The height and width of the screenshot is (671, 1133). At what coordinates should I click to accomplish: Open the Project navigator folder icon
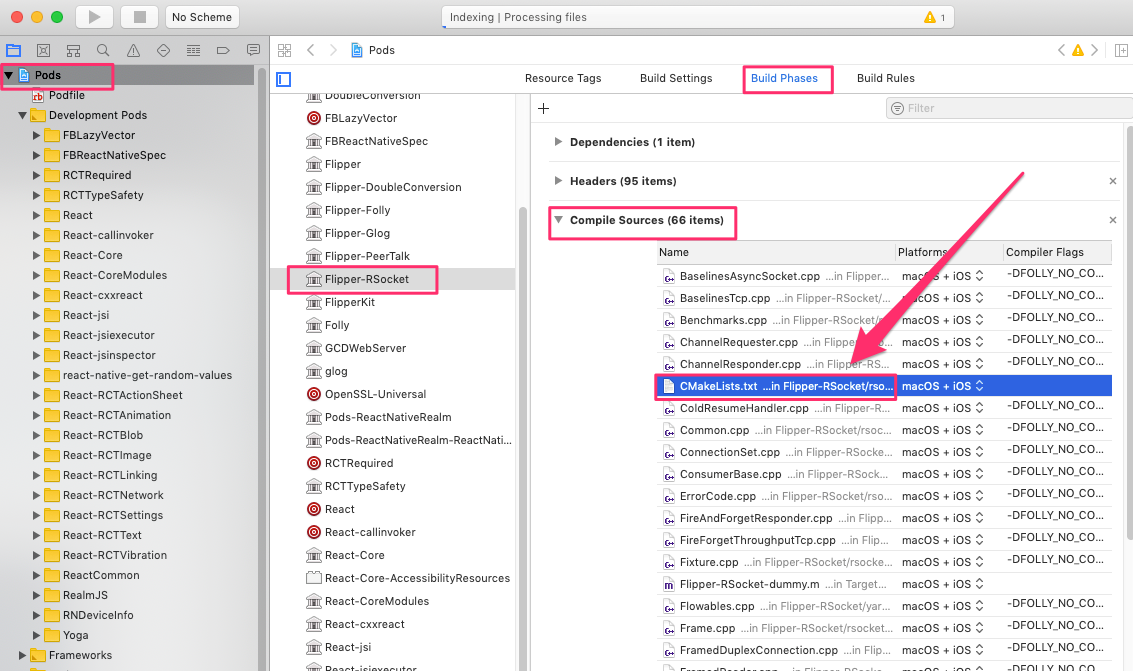click(x=14, y=51)
